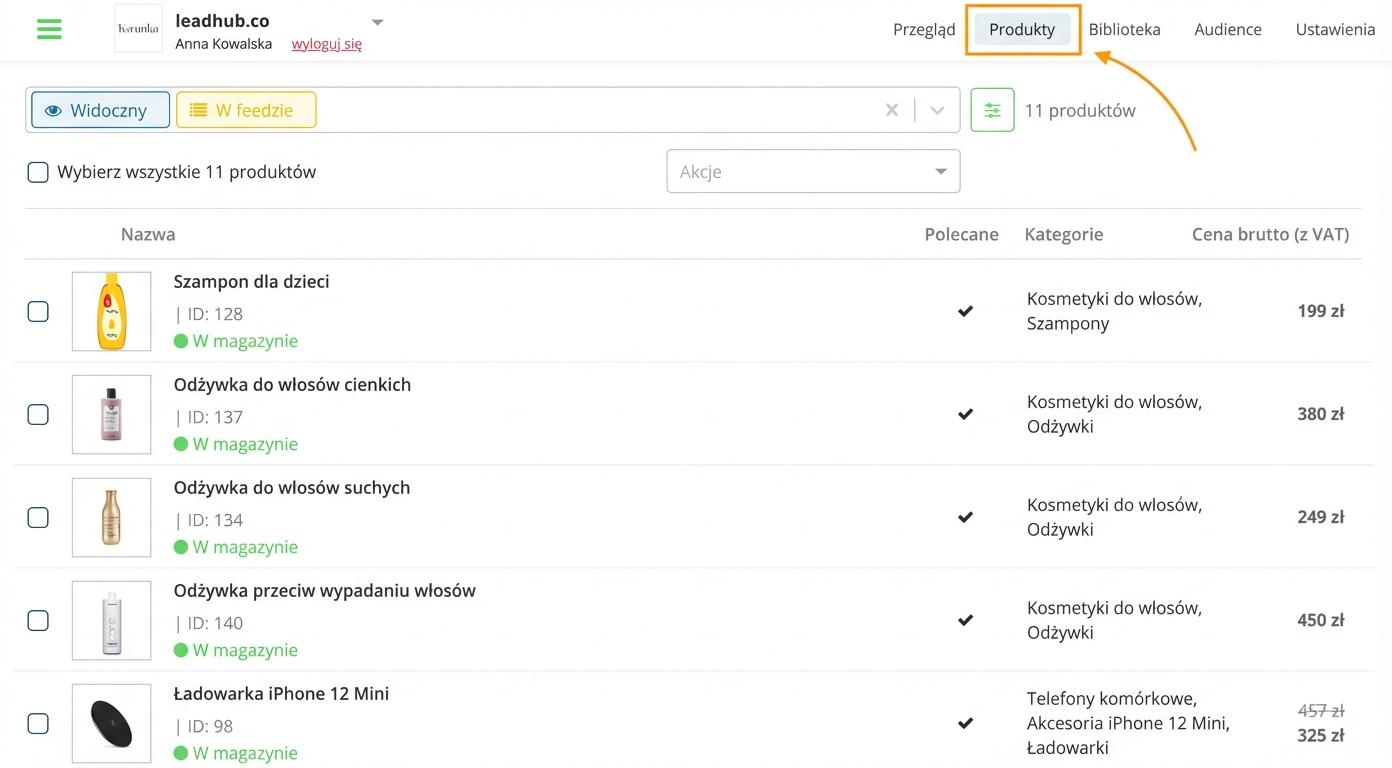1392x768 pixels.
Task: Switch to the Przegląd tab
Action: coord(923,29)
